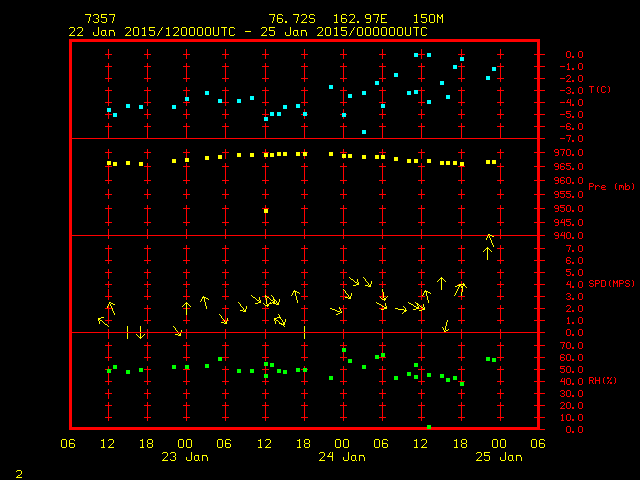Select the UTC date range title line
The width and height of the screenshot is (640, 480).
(247, 31)
